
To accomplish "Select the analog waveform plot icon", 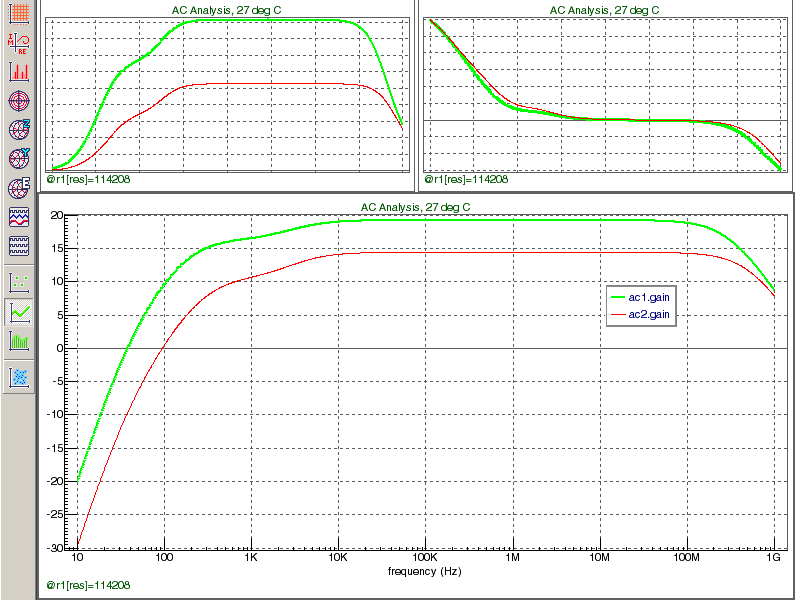I will click(19, 217).
